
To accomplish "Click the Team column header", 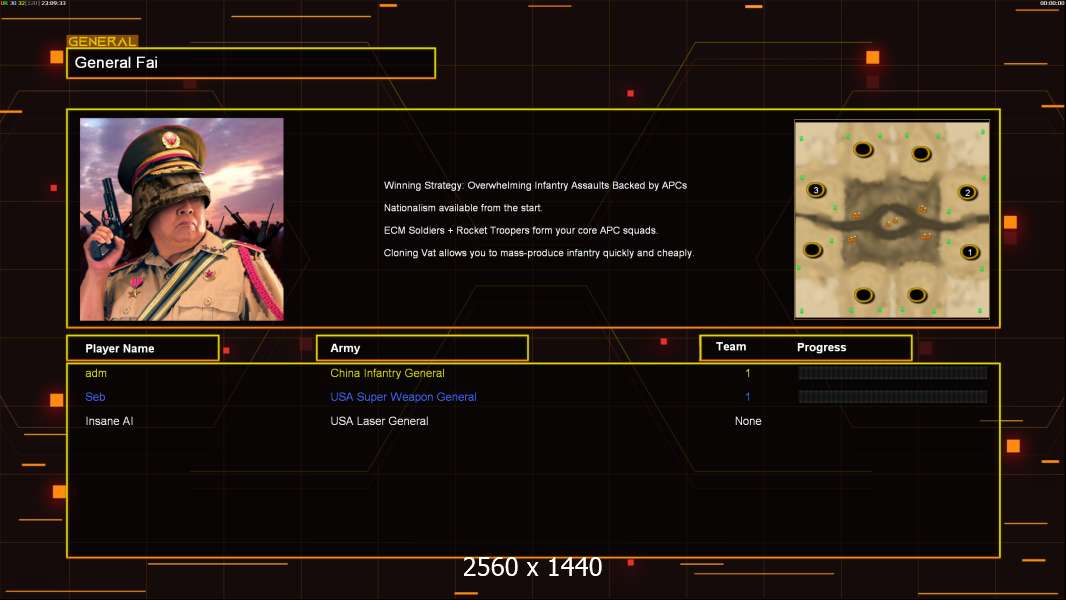I will click(x=731, y=347).
